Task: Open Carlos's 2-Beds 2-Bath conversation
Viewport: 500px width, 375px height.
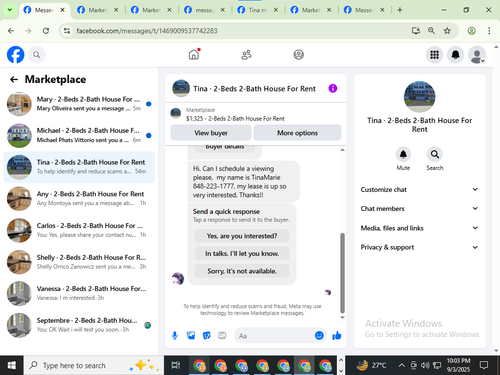Action: click(x=79, y=230)
